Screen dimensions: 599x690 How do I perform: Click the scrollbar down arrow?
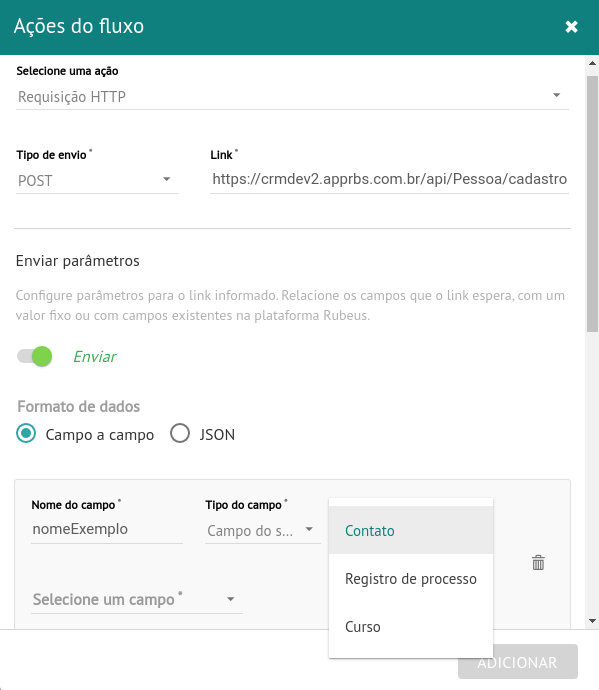[x=592, y=621]
